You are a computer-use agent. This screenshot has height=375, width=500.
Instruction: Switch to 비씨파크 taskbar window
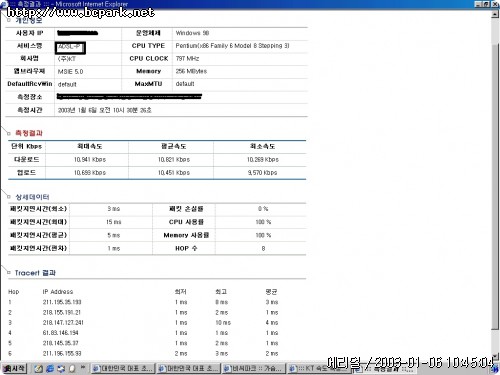(253, 369)
